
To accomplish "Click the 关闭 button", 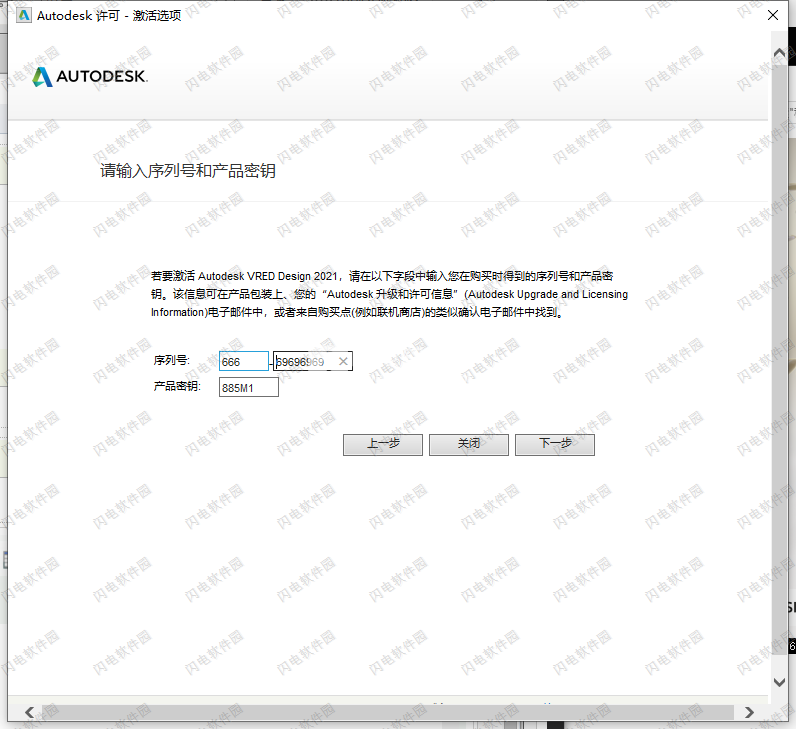I will coord(469,445).
